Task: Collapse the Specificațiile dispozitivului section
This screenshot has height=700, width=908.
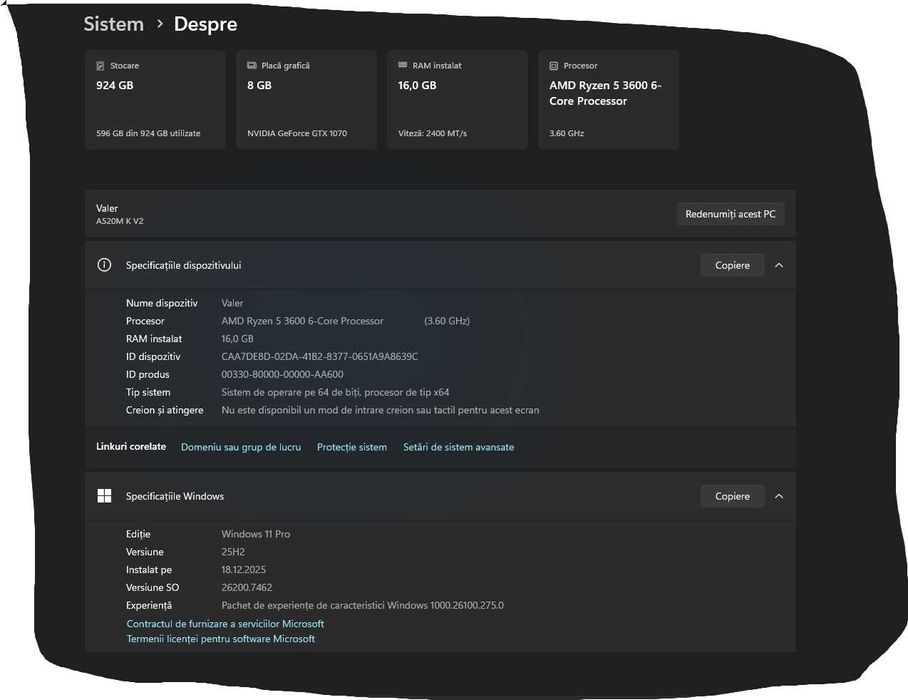Action: 779,265
